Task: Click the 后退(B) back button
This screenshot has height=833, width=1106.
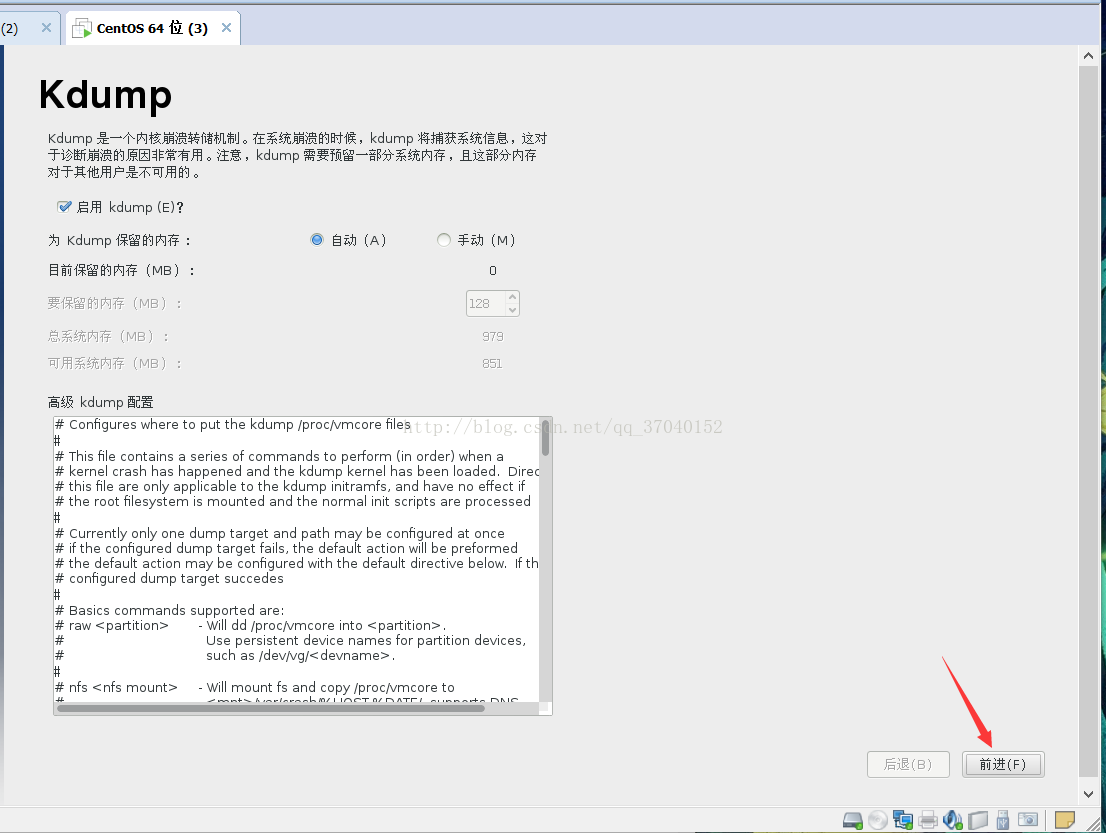Action: point(908,765)
